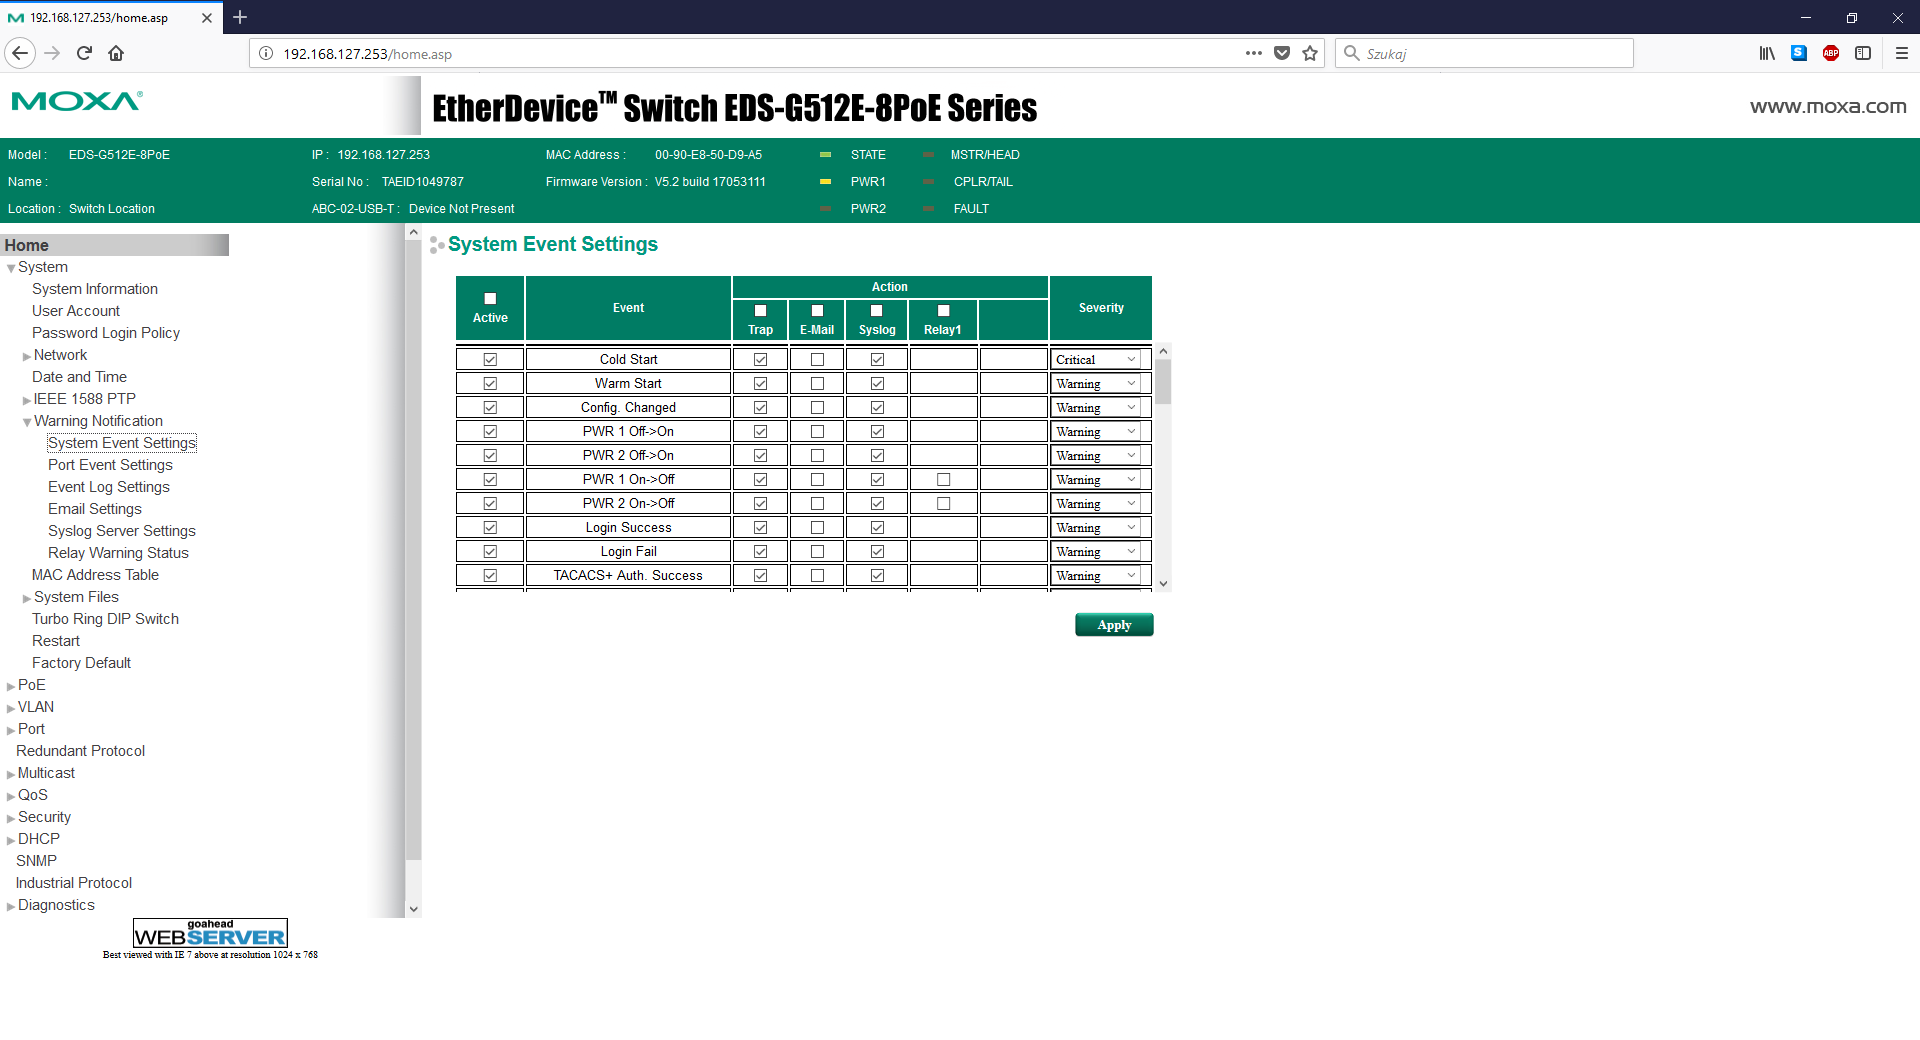Uncheck Active for the Cold Start event
Screen dimensions: 1920x1040
click(490, 359)
